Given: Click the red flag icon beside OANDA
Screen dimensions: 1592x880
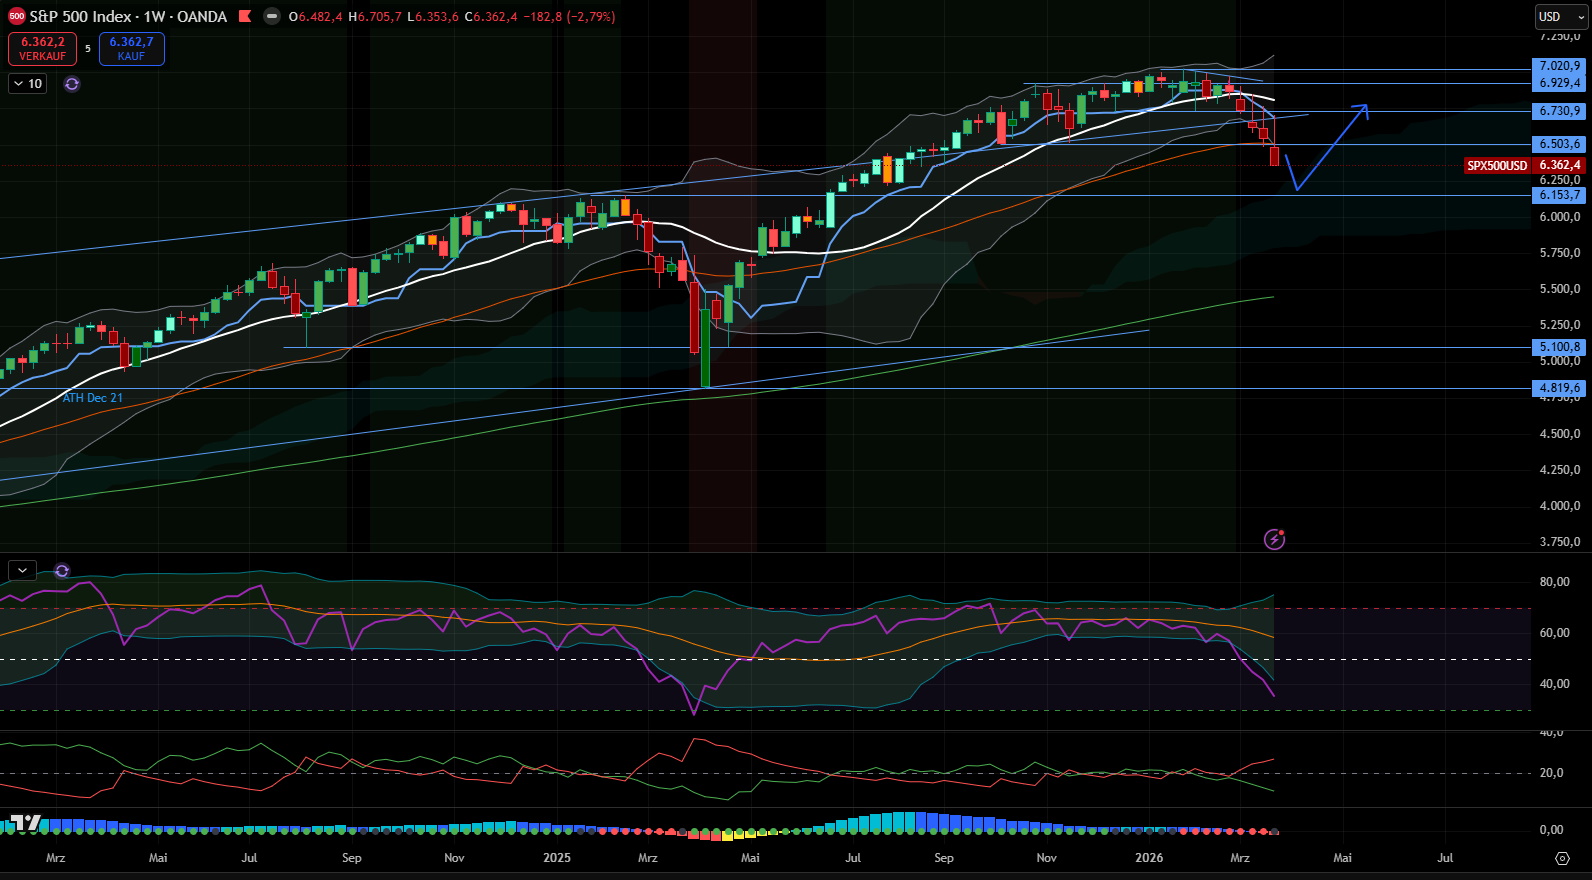Looking at the screenshot, I should [x=245, y=17].
